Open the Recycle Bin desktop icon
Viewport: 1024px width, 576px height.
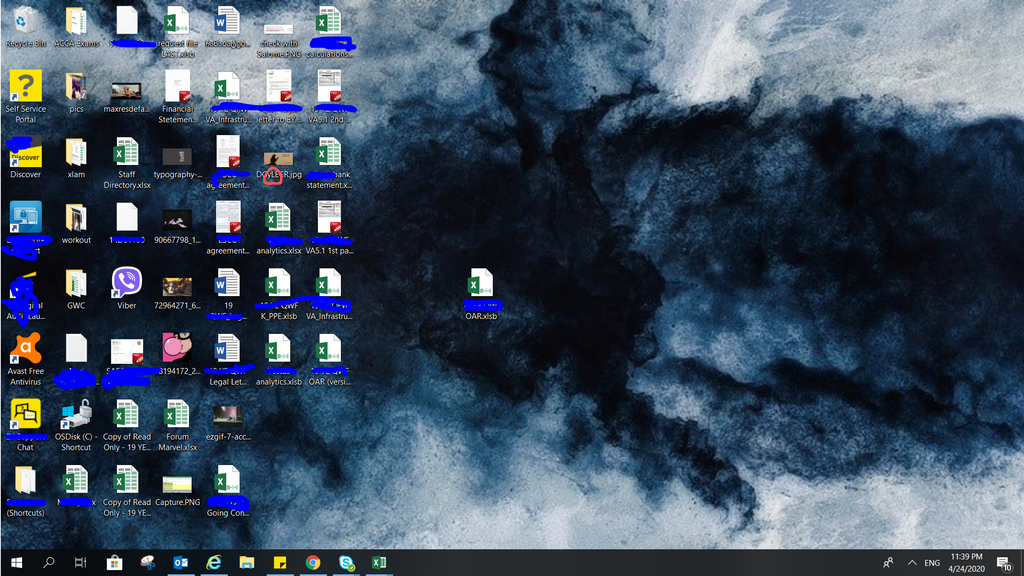(25, 27)
